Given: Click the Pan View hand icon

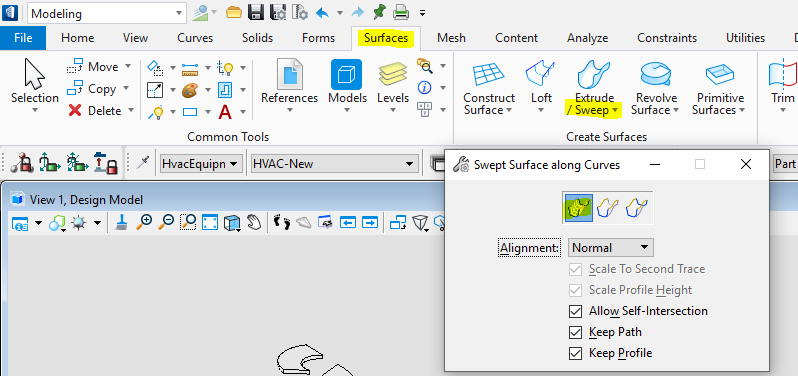Looking at the screenshot, I should click(x=253, y=222).
